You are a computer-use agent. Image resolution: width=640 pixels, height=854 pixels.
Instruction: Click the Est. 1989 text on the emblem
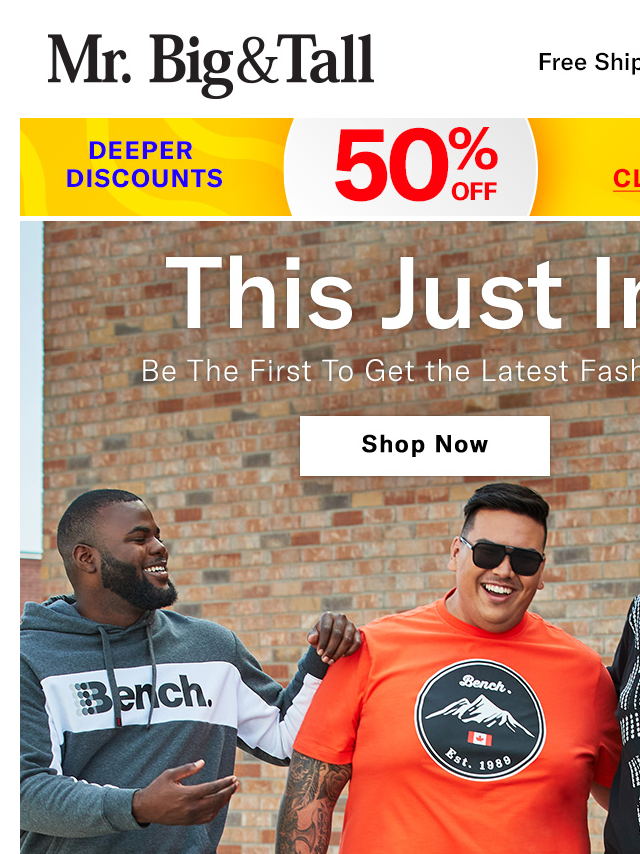click(478, 761)
